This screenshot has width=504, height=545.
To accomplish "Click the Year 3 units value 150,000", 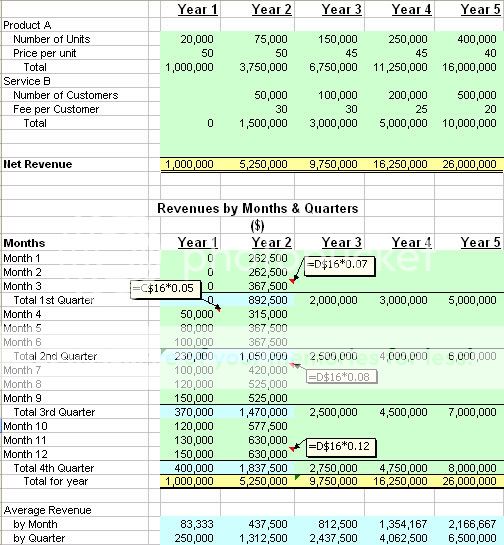I will 338,39.
